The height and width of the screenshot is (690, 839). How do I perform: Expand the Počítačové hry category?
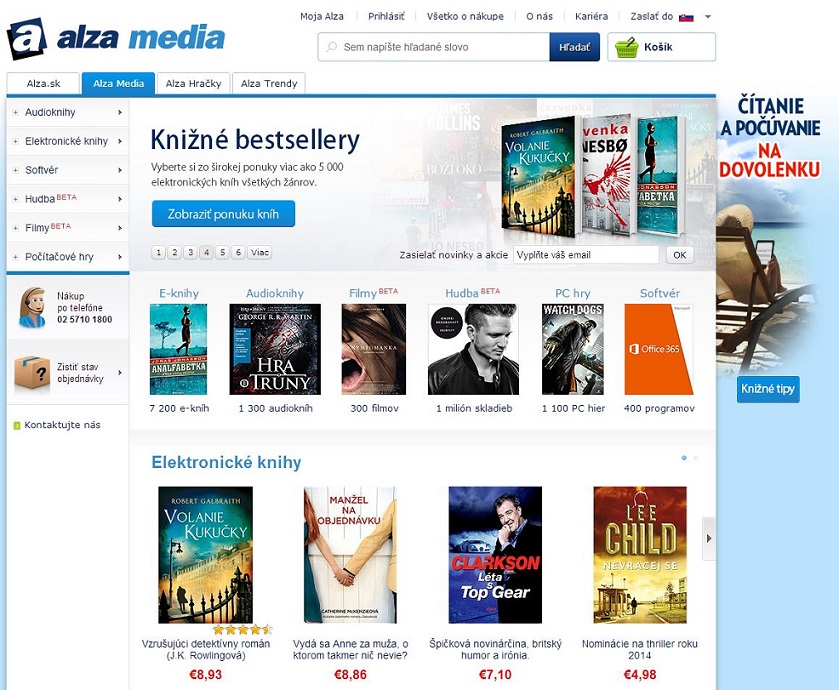[68, 257]
